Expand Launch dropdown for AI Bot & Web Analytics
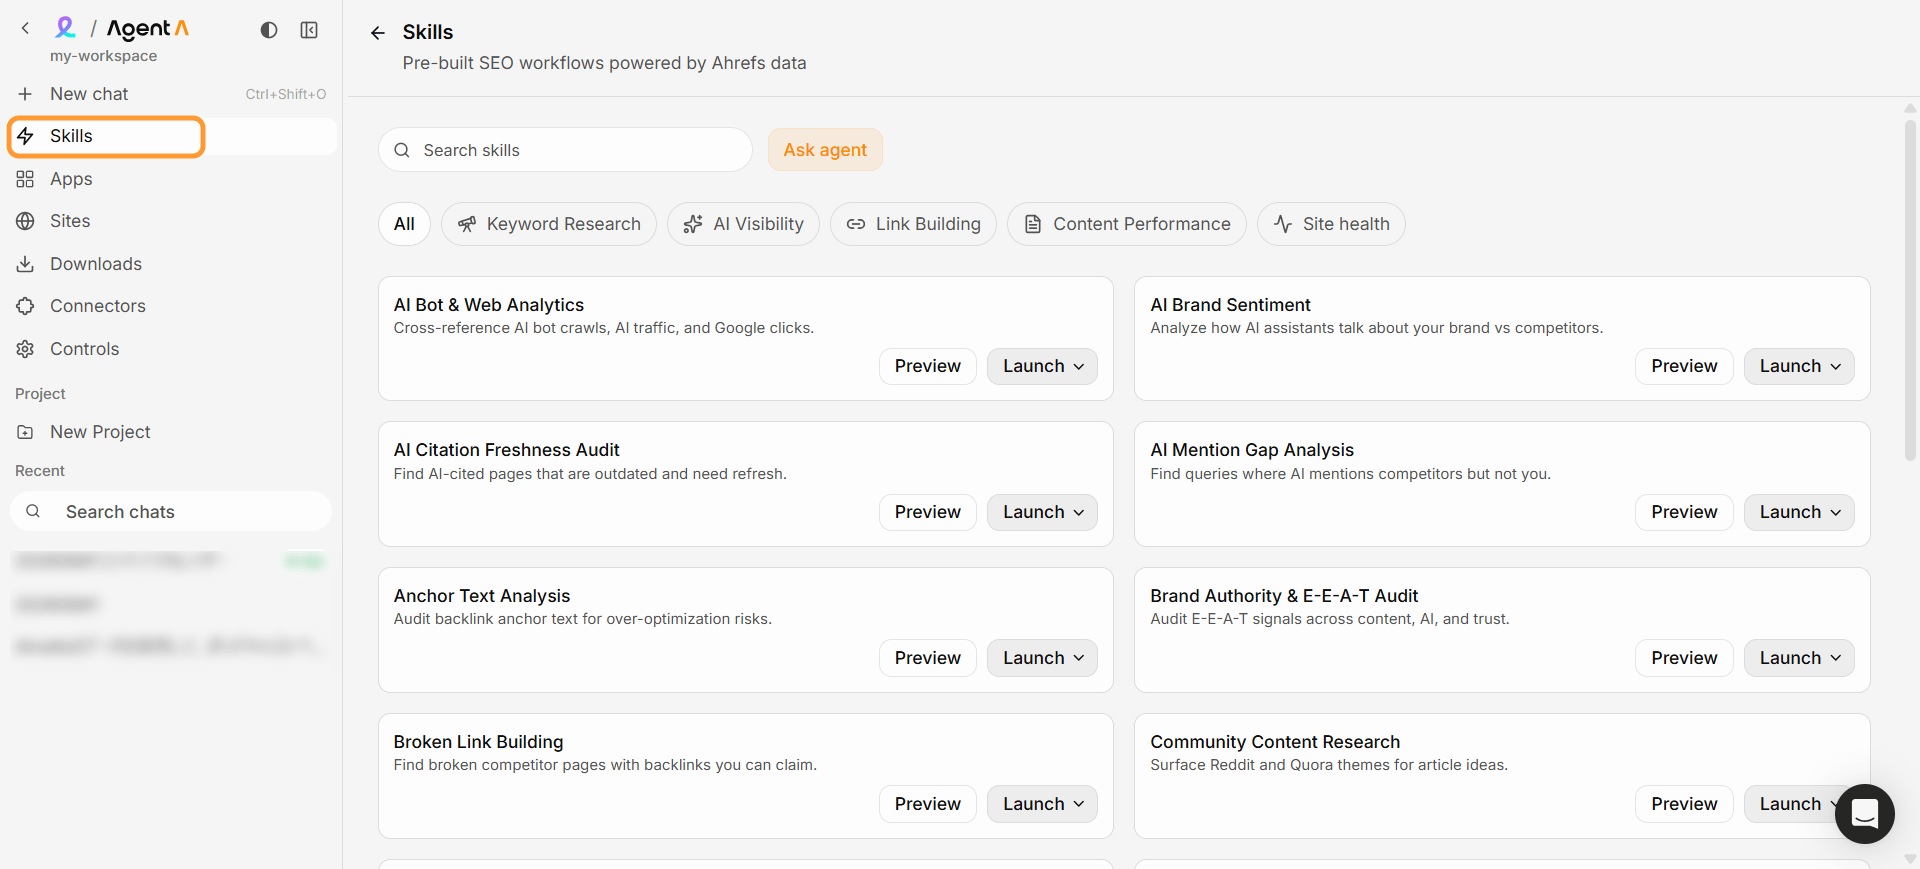The width and height of the screenshot is (1920, 869). pyautogui.click(x=1042, y=366)
